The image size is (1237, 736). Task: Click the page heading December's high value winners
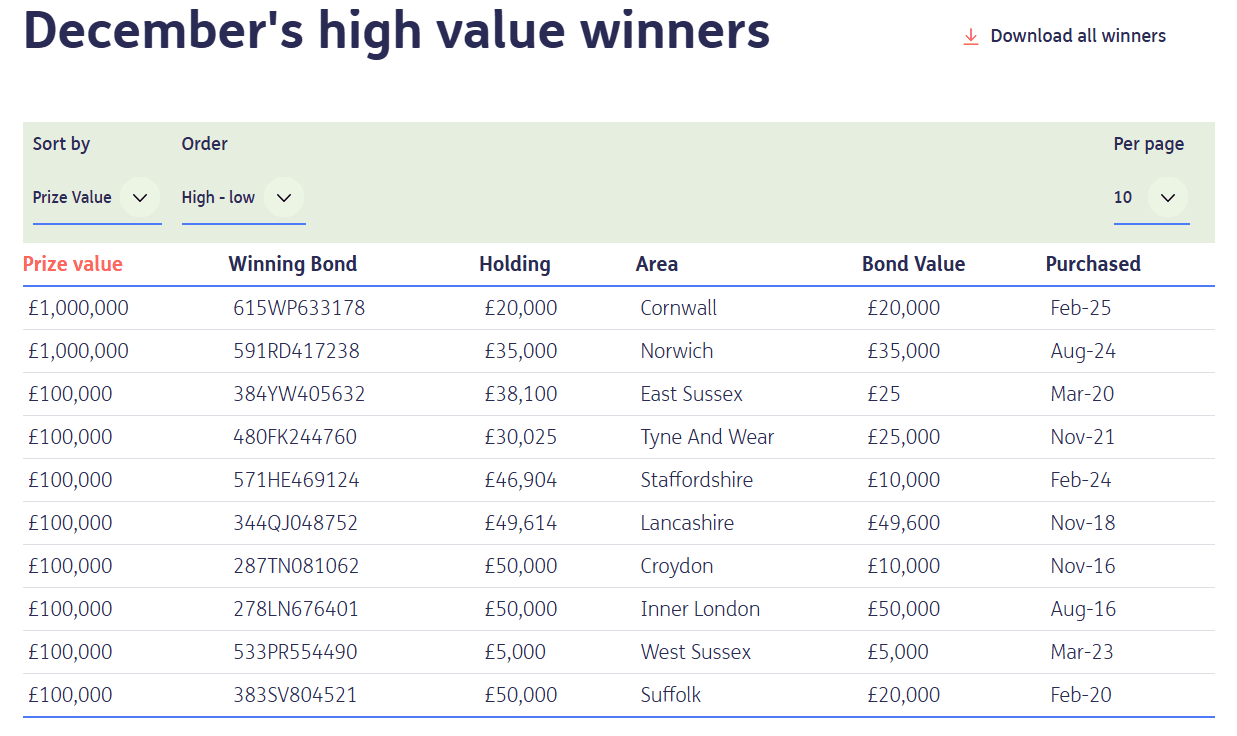tap(397, 30)
